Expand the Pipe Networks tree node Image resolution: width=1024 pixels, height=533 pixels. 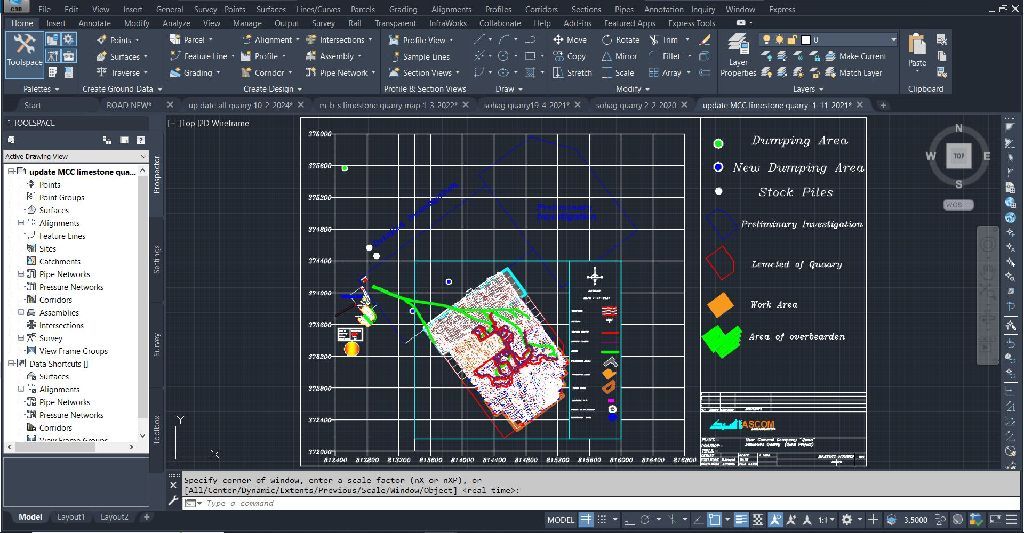(x=20, y=274)
